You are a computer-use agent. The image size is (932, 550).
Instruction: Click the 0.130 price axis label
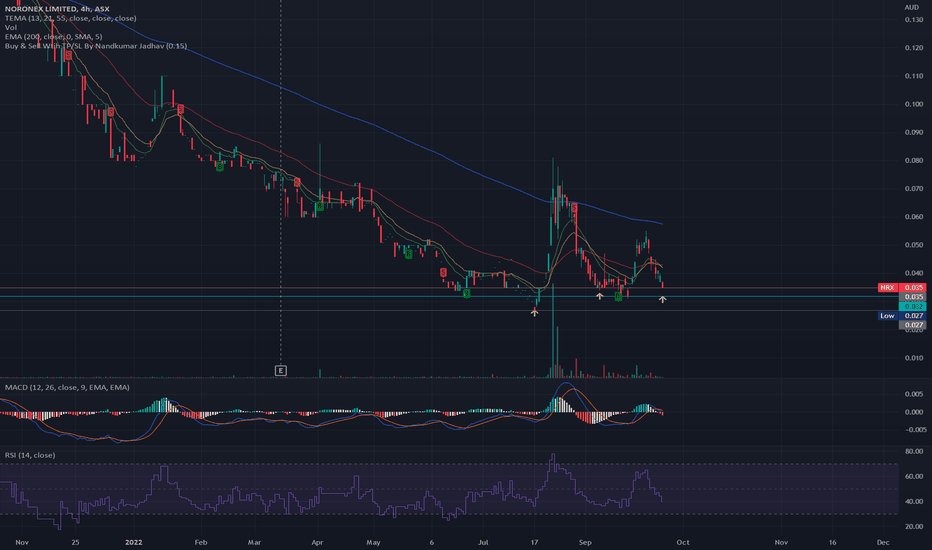[x=914, y=20]
